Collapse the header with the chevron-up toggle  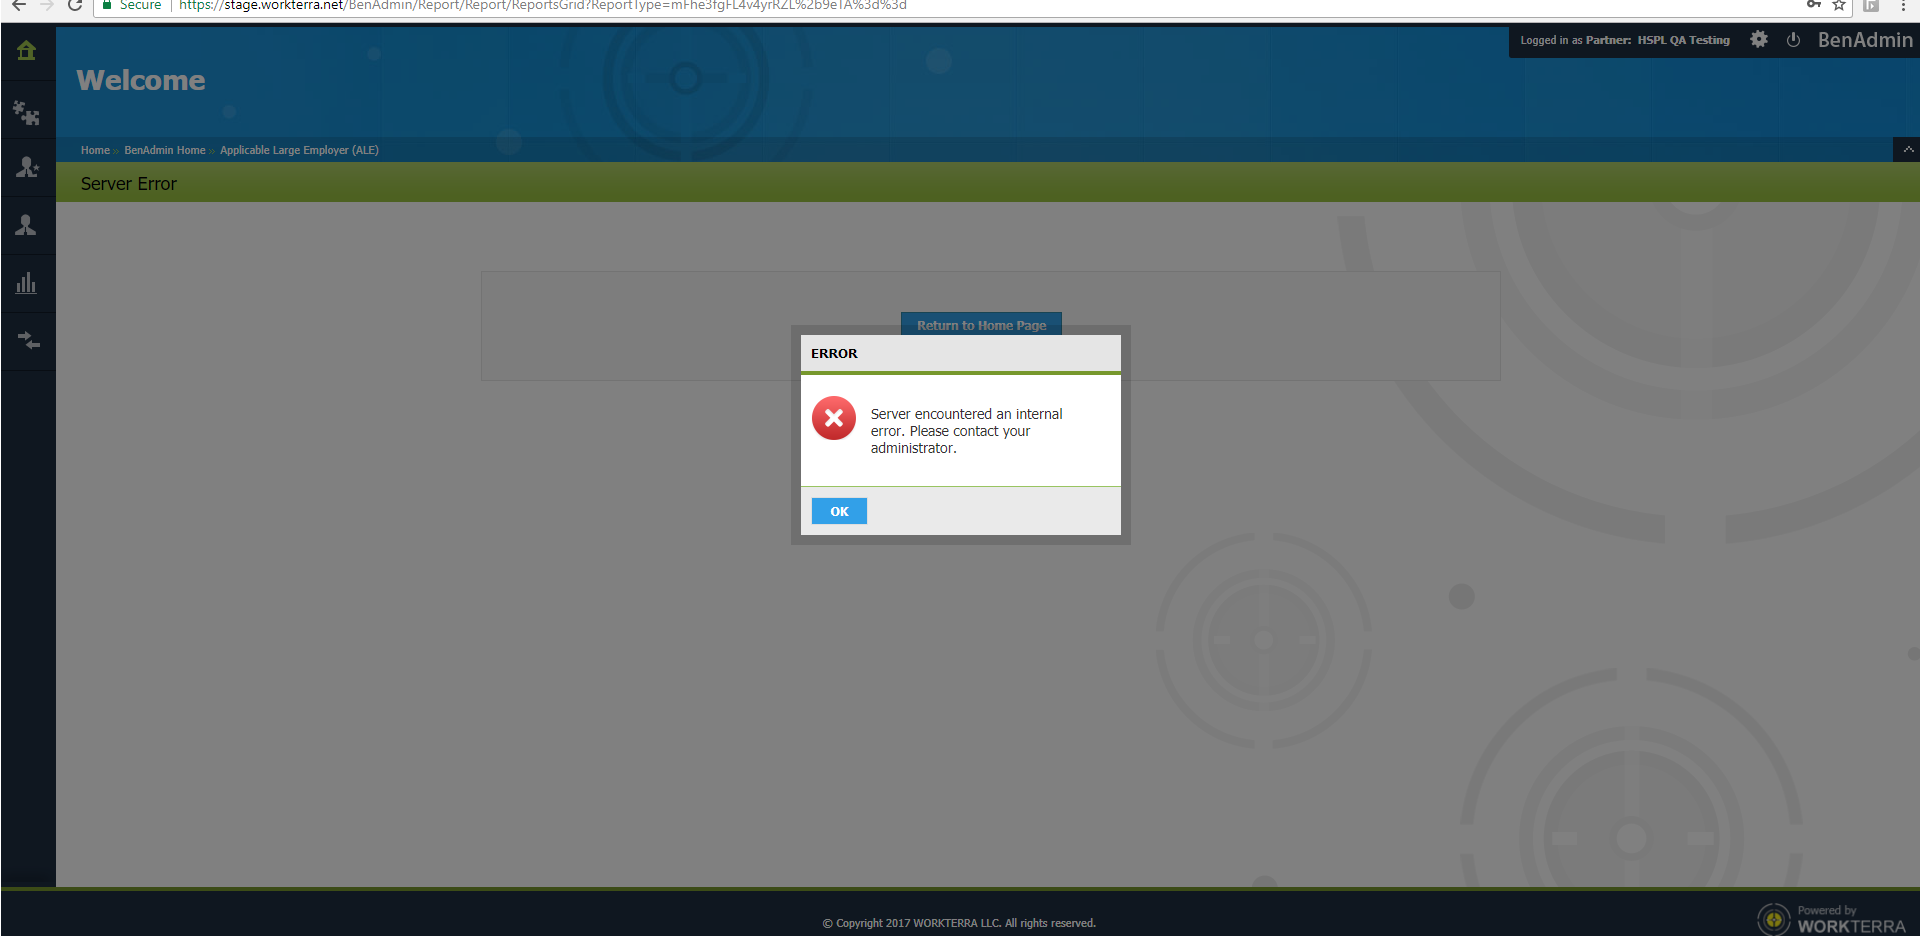click(1907, 150)
